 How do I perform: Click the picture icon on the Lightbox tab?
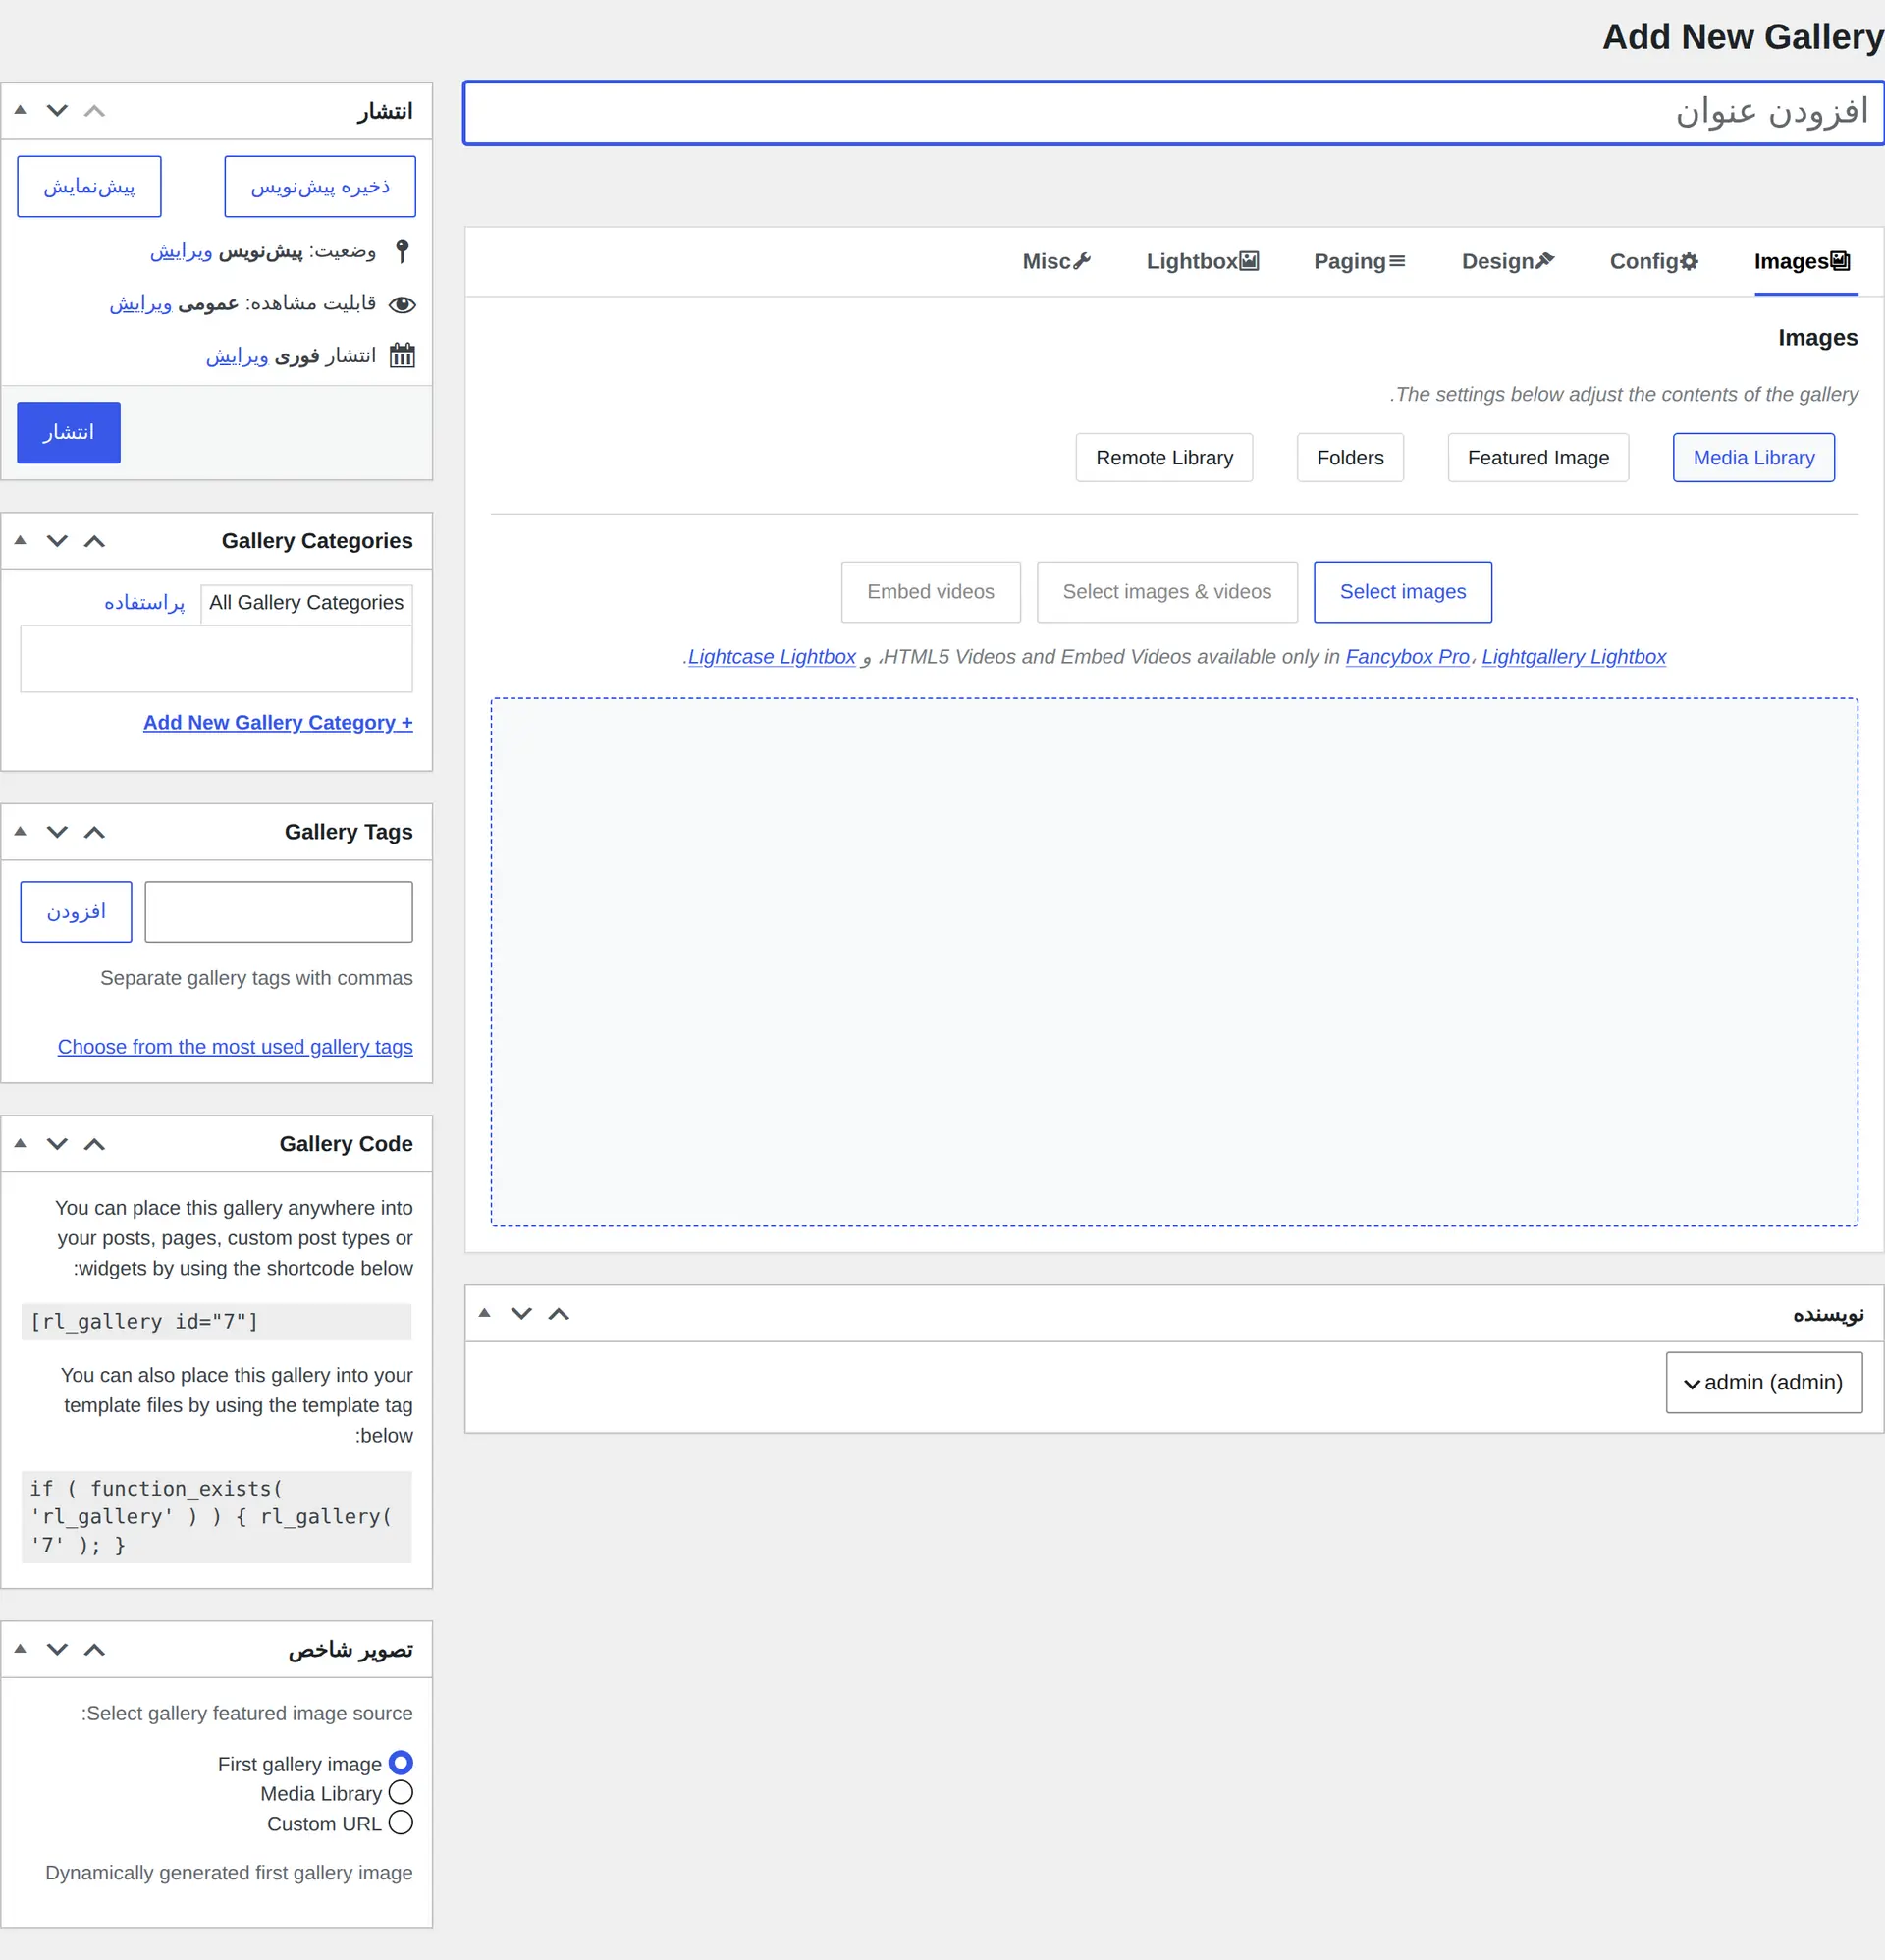[x=1249, y=261]
